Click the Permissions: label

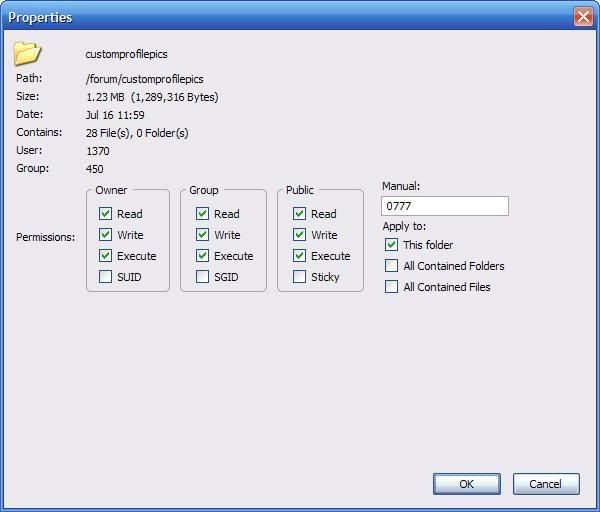point(46,237)
